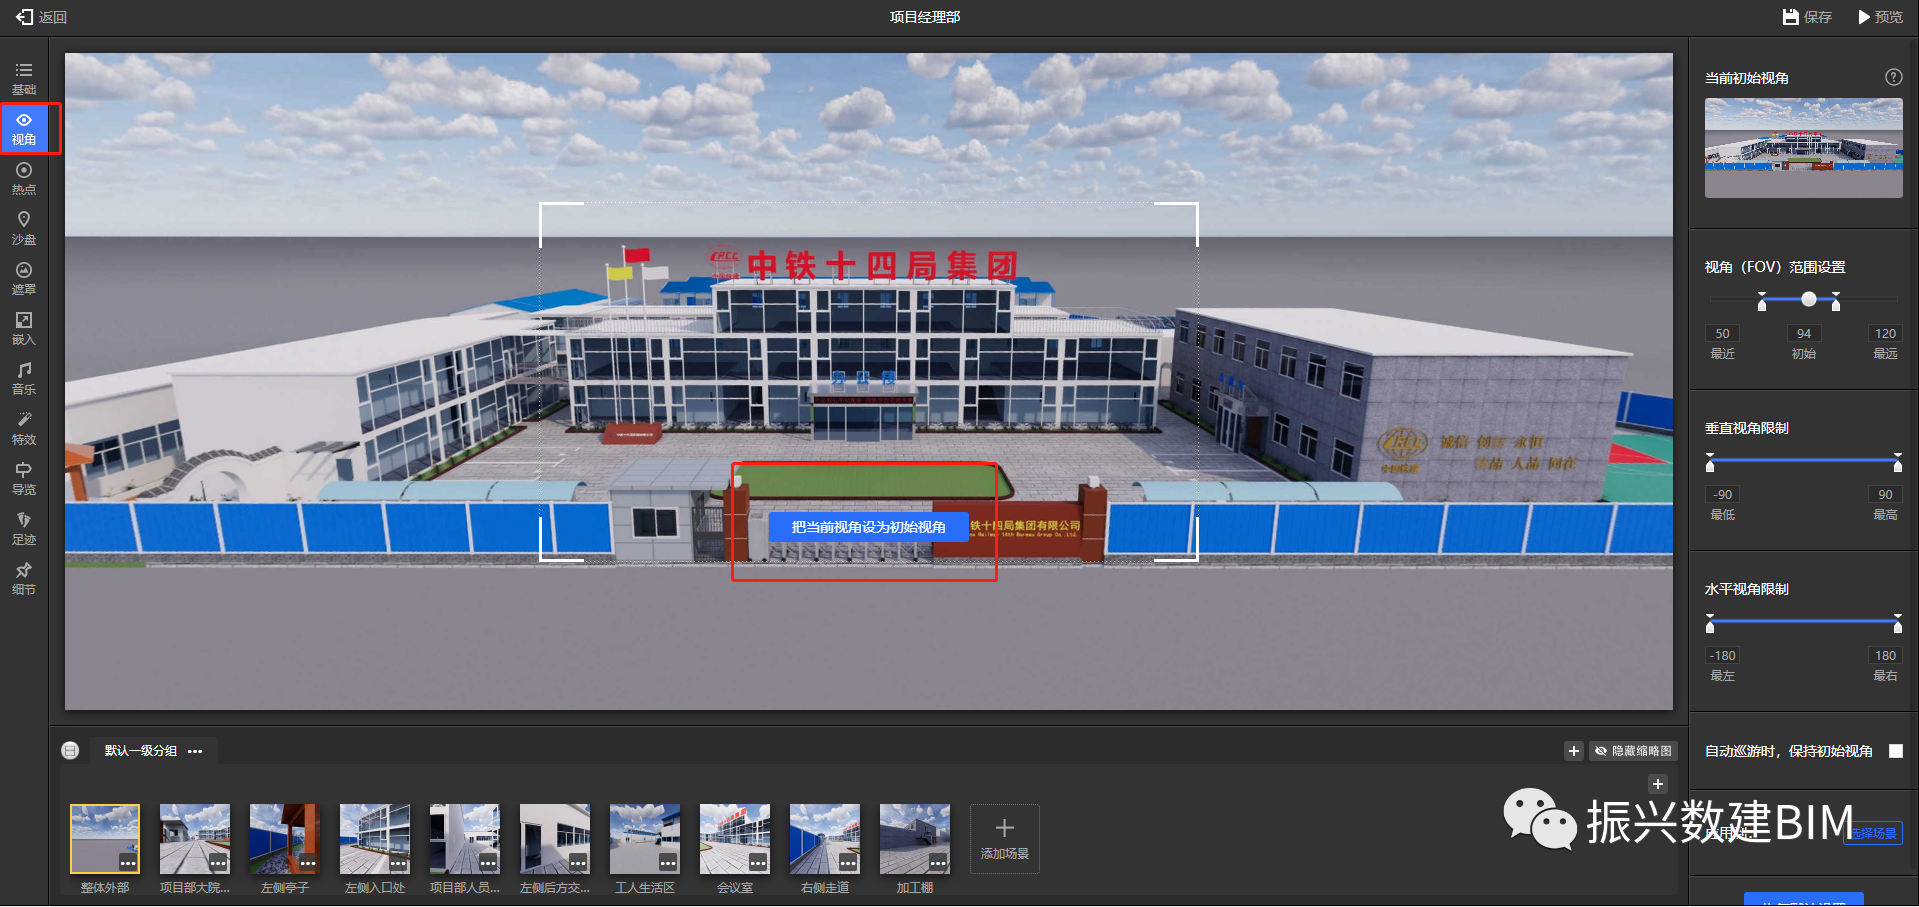Toggle 隐藏缩略图 hide thumbnails
This screenshot has height=907, width=1919.
click(x=1633, y=751)
